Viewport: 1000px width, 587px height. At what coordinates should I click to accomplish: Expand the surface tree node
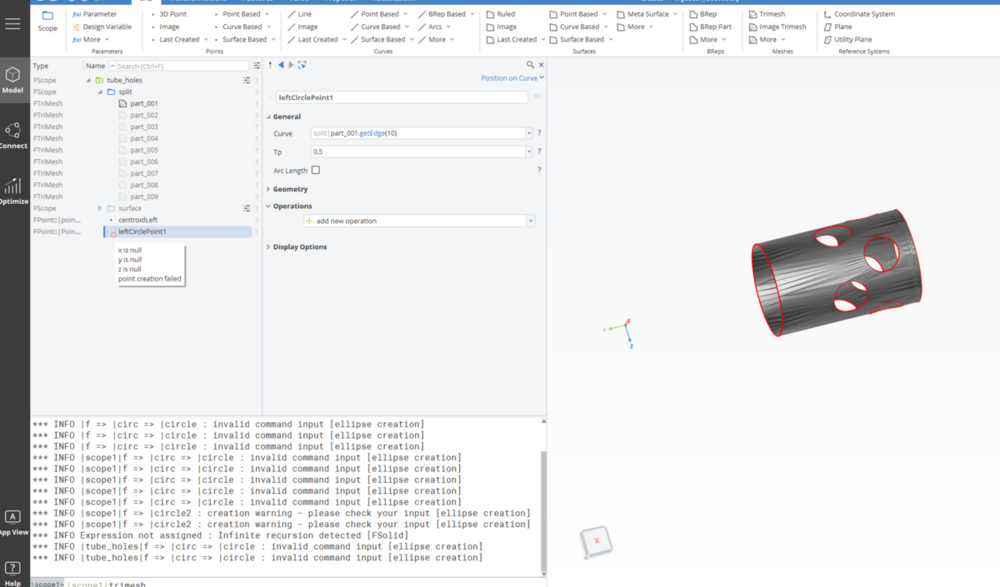coord(98,208)
